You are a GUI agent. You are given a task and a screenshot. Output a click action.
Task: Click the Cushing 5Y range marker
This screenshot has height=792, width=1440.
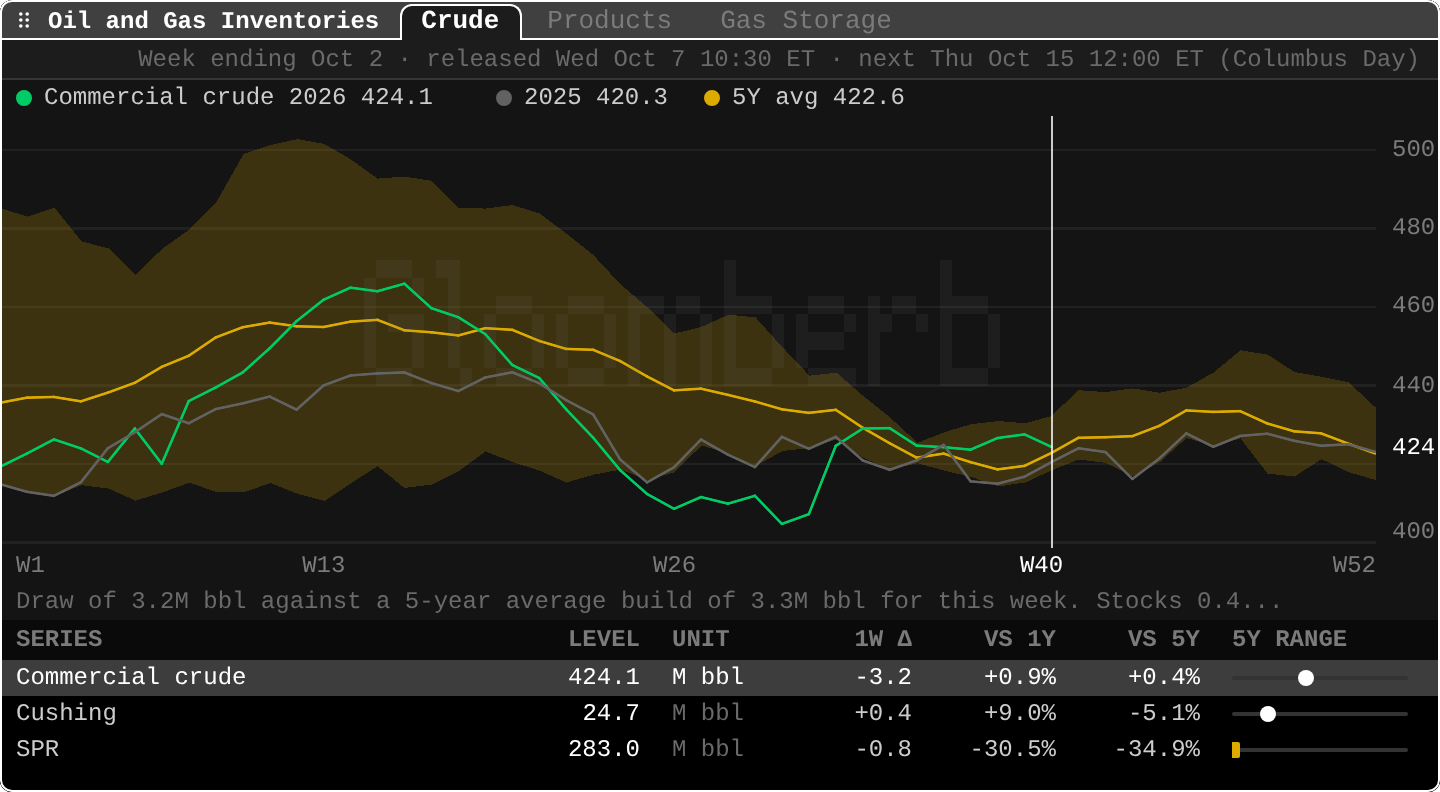[x=1268, y=714]
